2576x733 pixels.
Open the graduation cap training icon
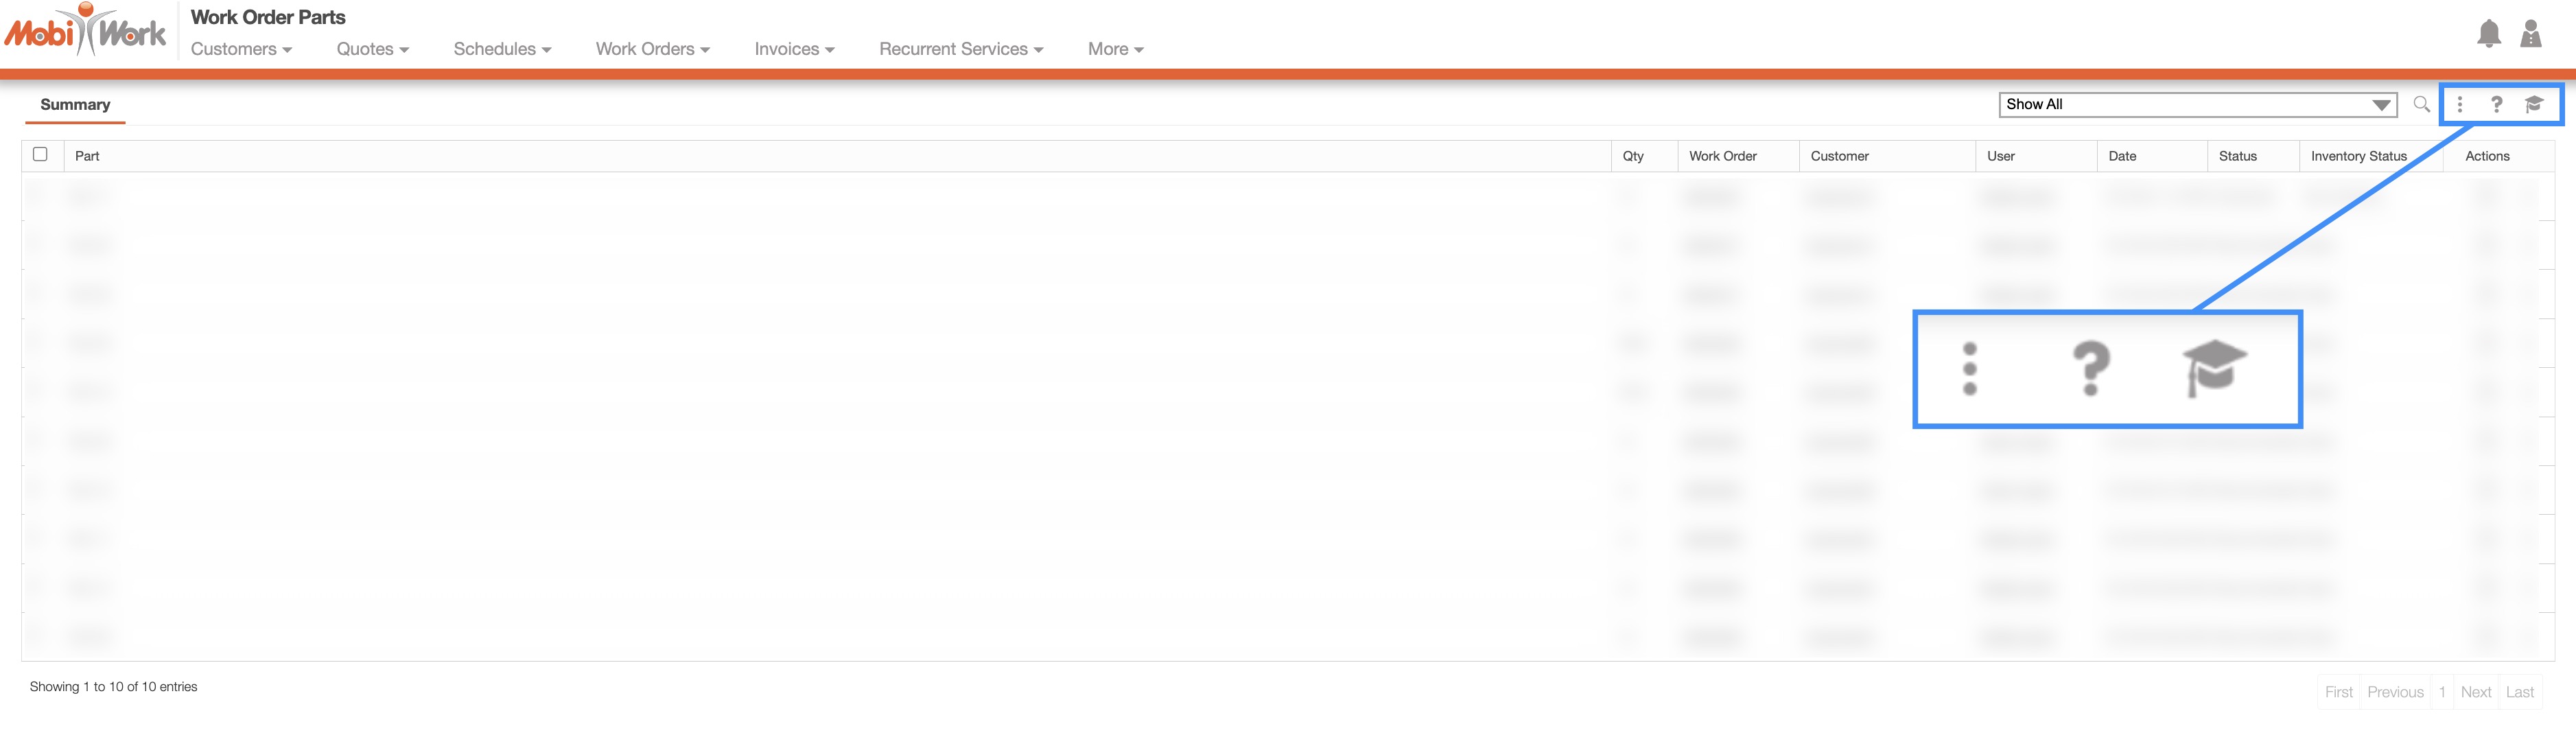click(2533, 104)
